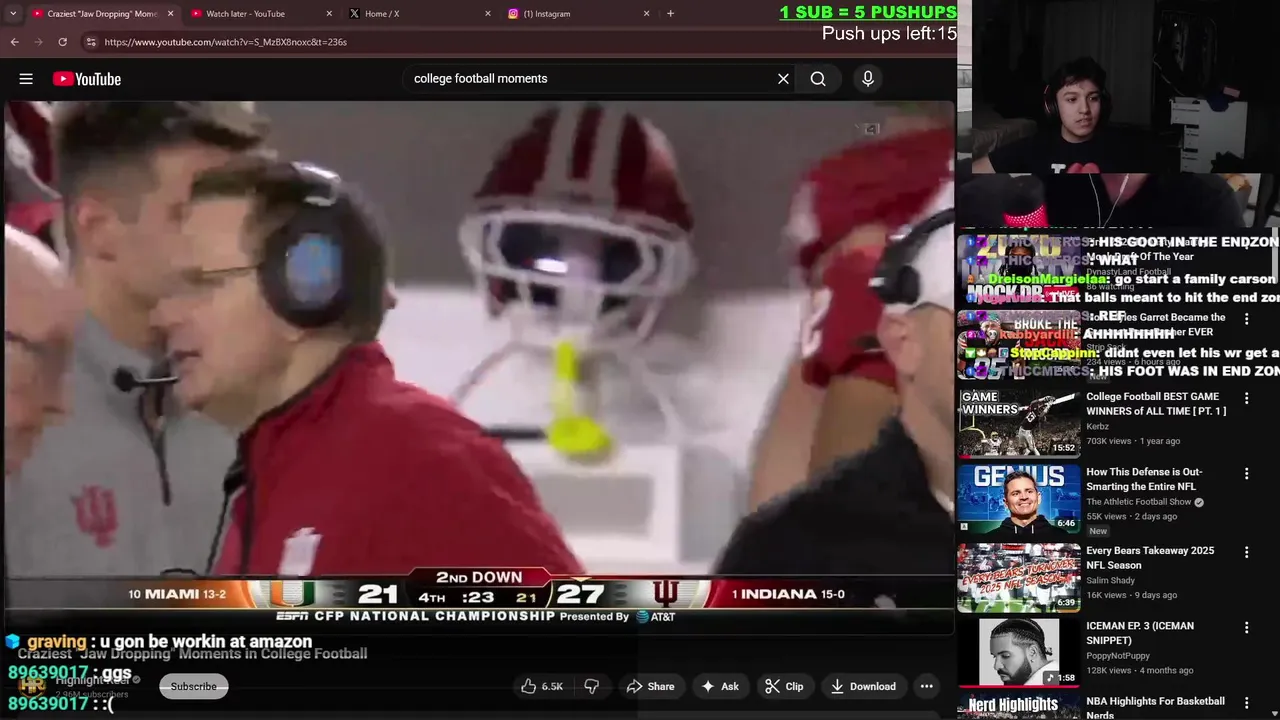Viewport: 1280px width, 720px height.
Task: Open options for How This Defense video
Action: (1246, 473)
